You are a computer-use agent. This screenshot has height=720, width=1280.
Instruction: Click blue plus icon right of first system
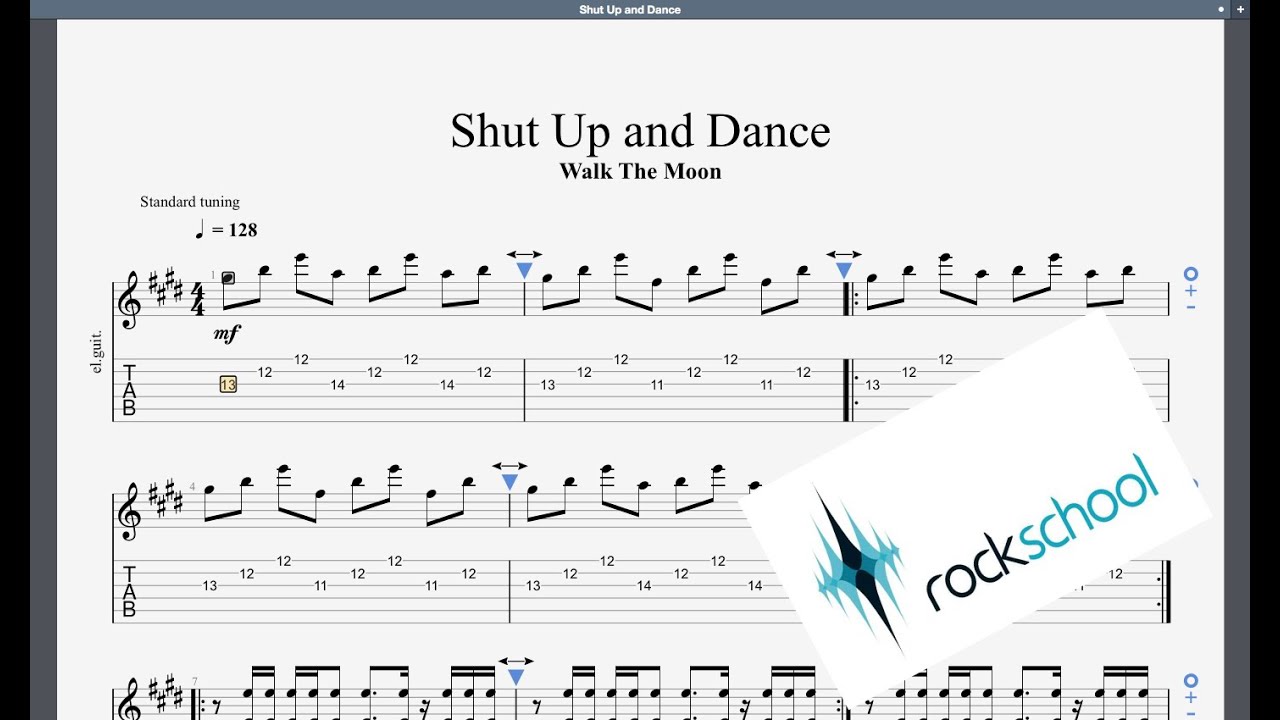(1191, 291)
